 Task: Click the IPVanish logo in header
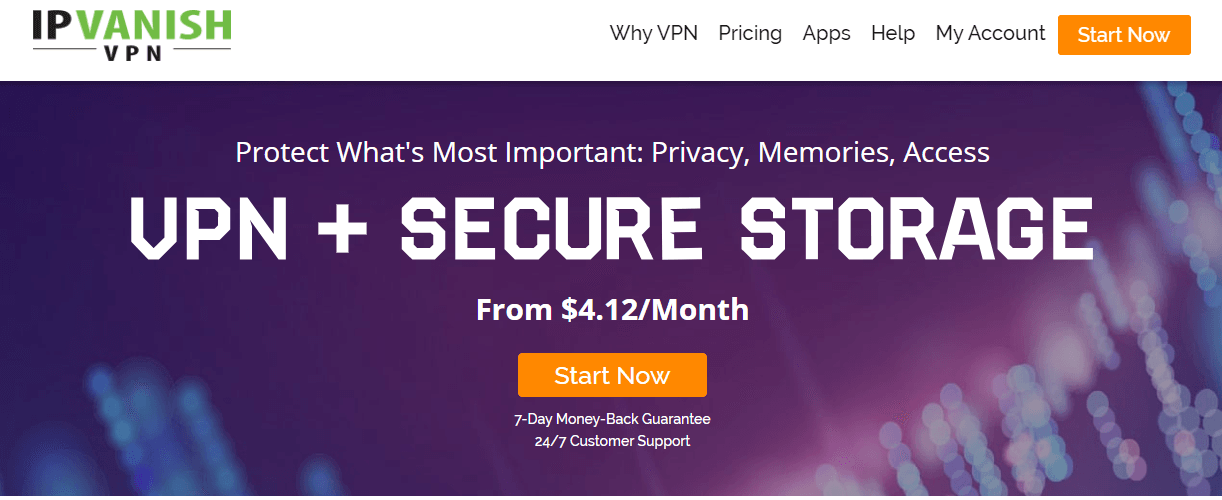[131, 34]
